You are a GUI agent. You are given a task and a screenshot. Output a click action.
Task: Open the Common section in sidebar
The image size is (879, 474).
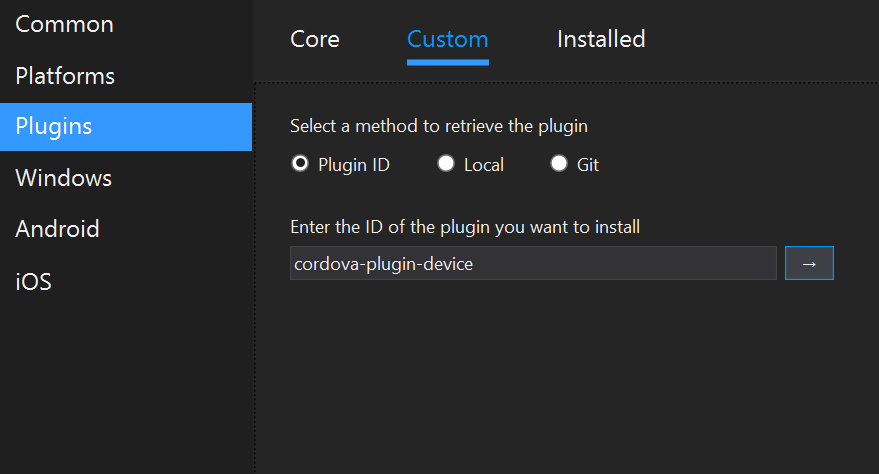pyautogui.click(x=64, y=24)
